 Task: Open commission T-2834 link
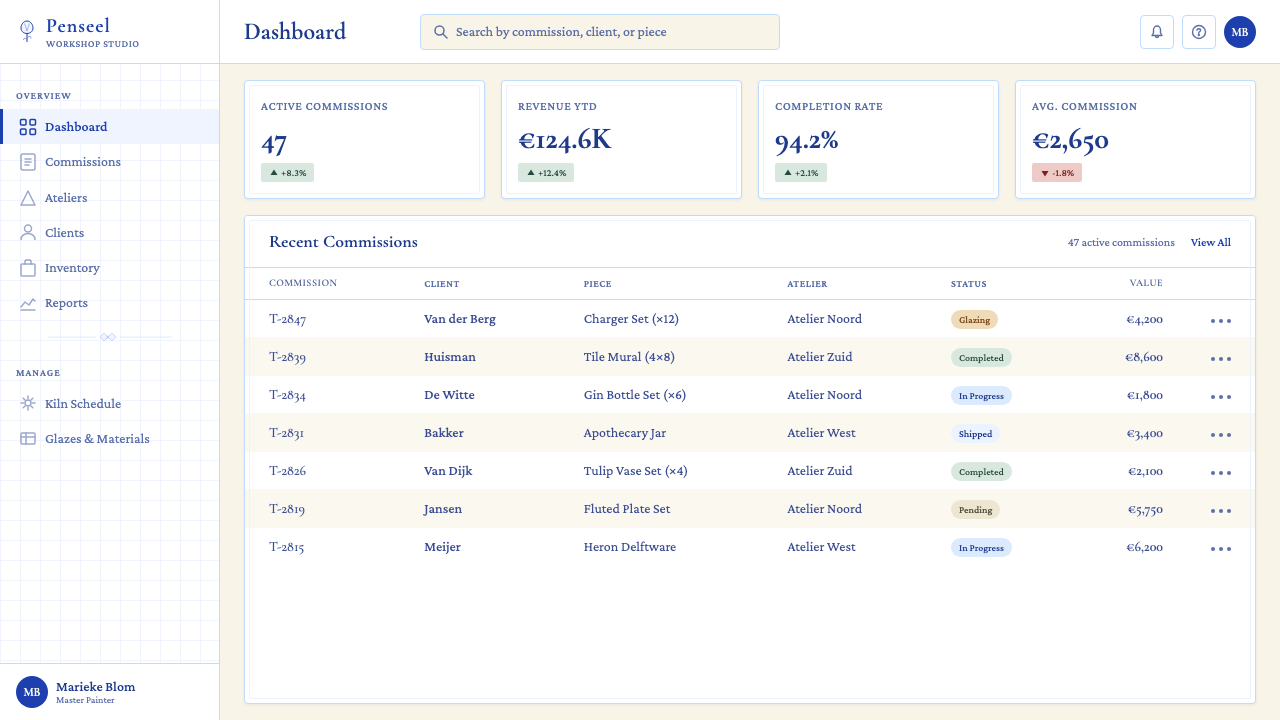[287, 395]
